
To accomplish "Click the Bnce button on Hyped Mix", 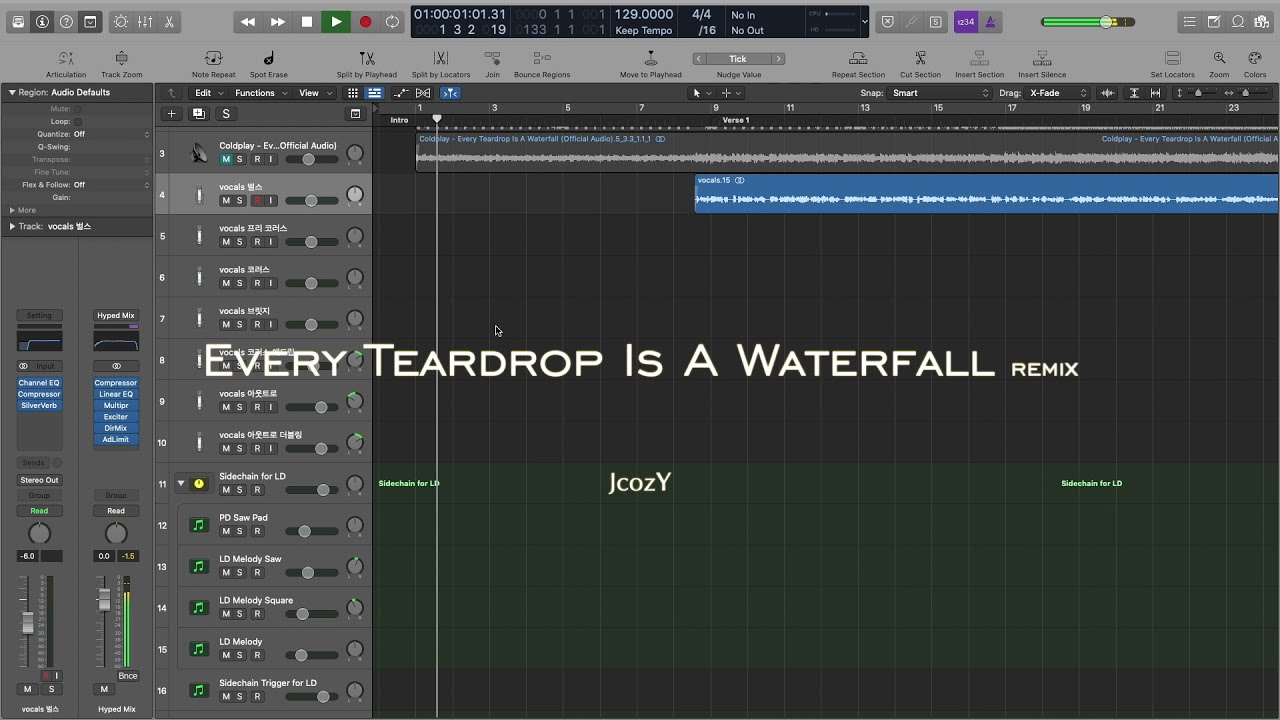I will pos(128,676).
